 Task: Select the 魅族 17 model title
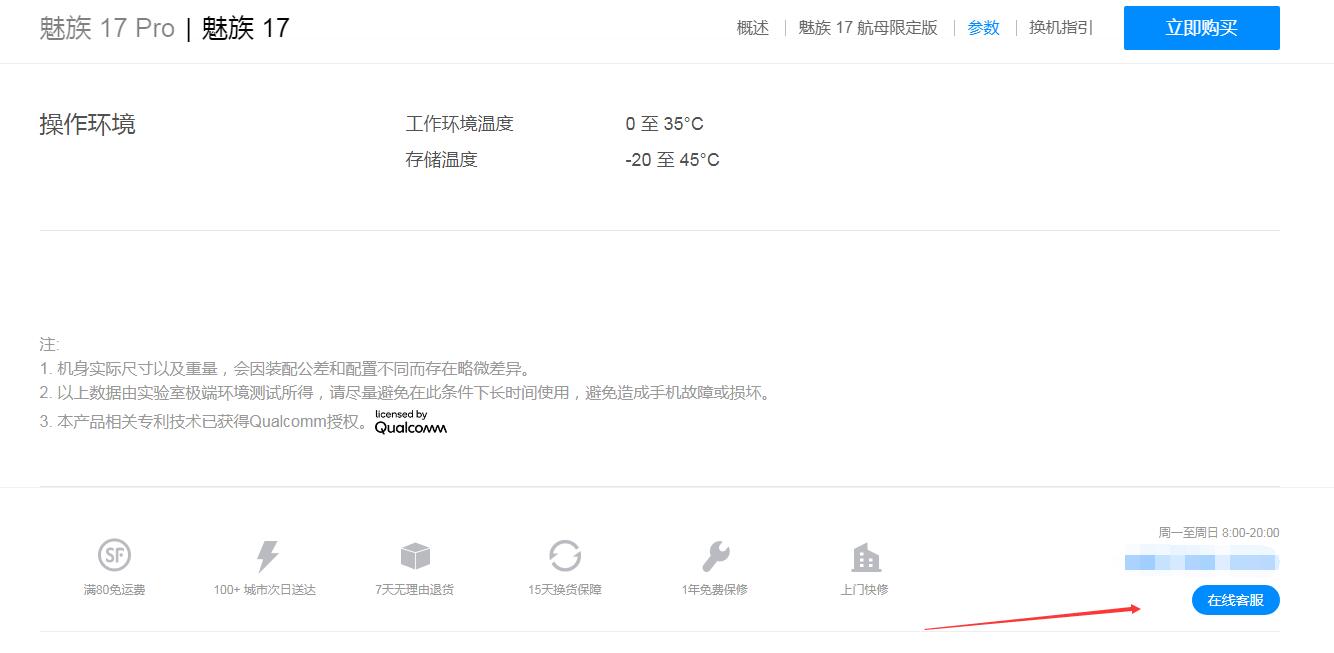[245, 28]
